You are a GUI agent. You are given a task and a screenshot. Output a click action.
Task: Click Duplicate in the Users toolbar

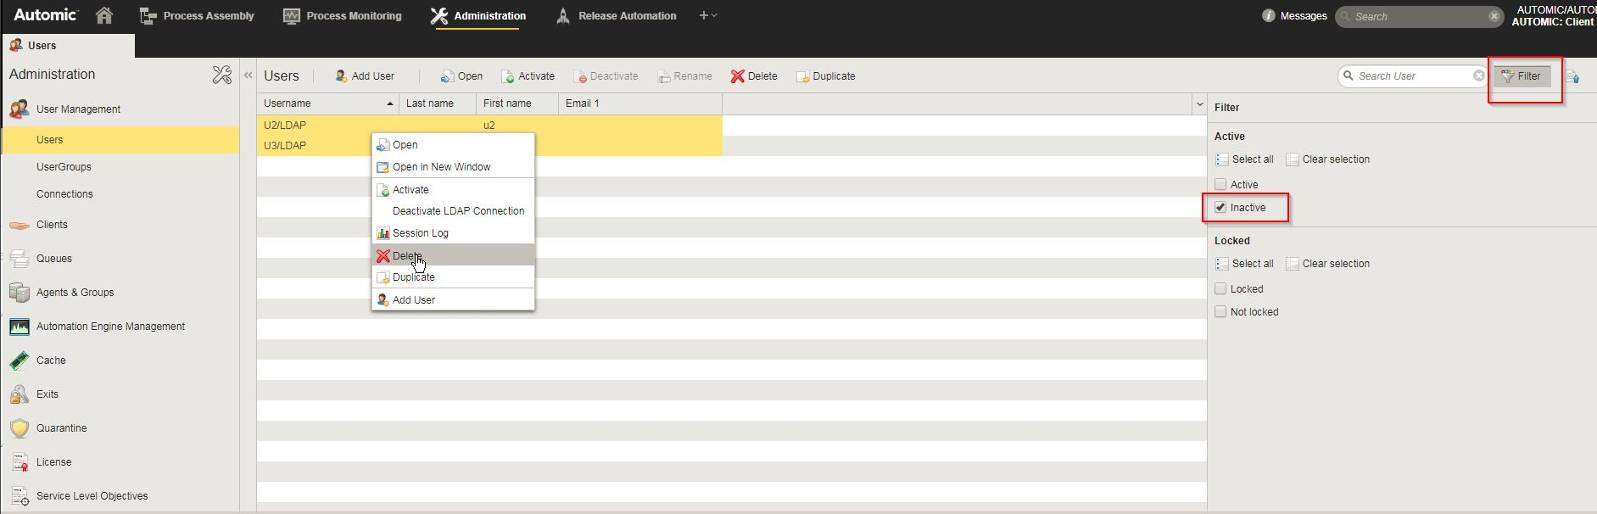826,76
